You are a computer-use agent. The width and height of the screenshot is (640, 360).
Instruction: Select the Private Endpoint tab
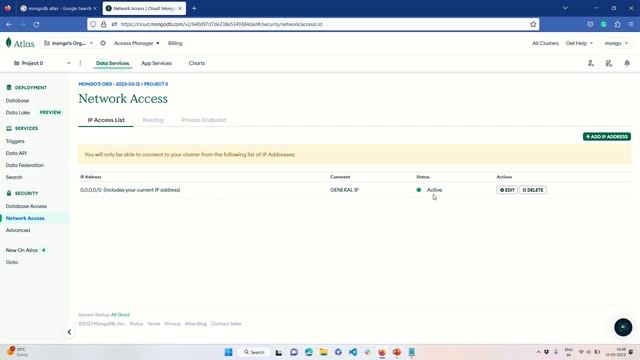point(204,120)
